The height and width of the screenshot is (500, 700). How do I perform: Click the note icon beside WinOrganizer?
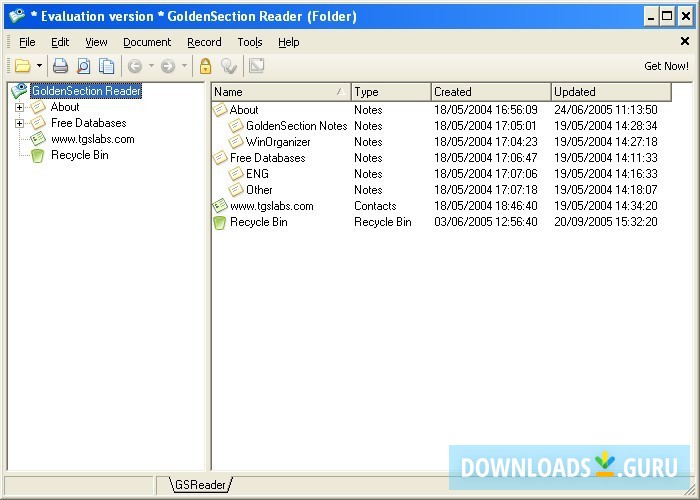[236, 142]
